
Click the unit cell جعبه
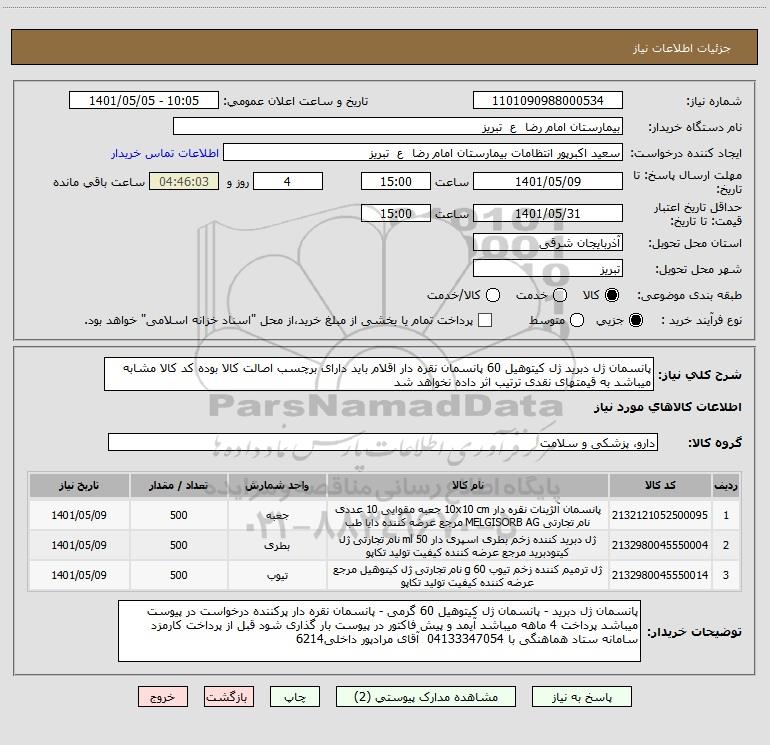(277, 515)
